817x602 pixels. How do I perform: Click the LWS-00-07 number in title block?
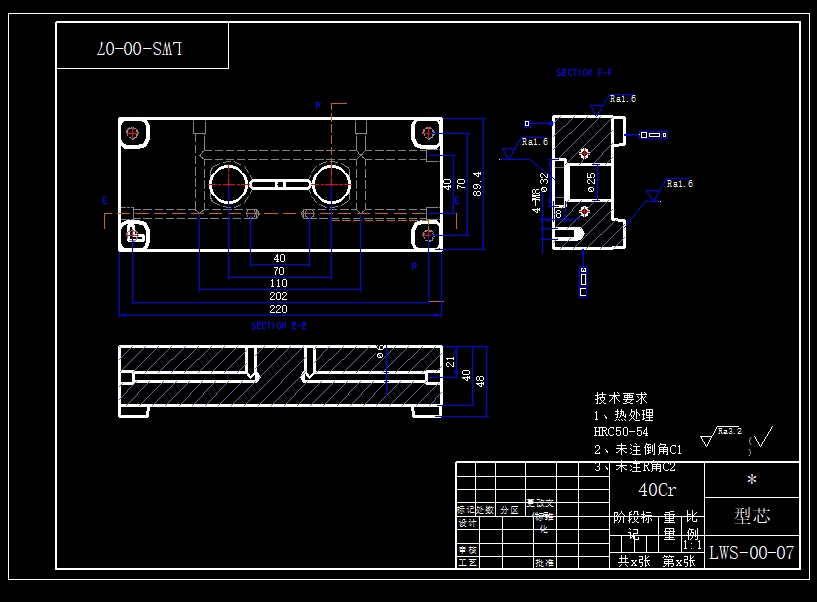click(x=752, y=552)
